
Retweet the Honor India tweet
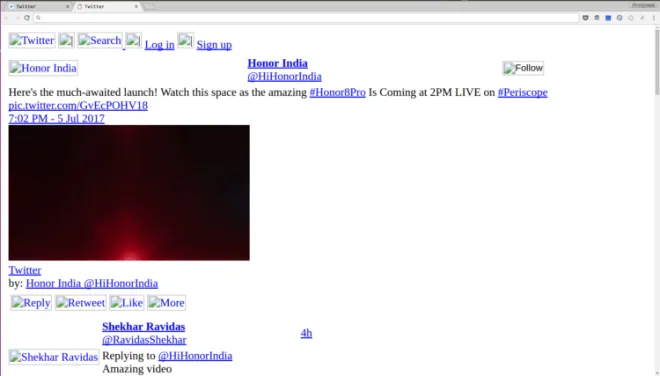coord(80,303)
